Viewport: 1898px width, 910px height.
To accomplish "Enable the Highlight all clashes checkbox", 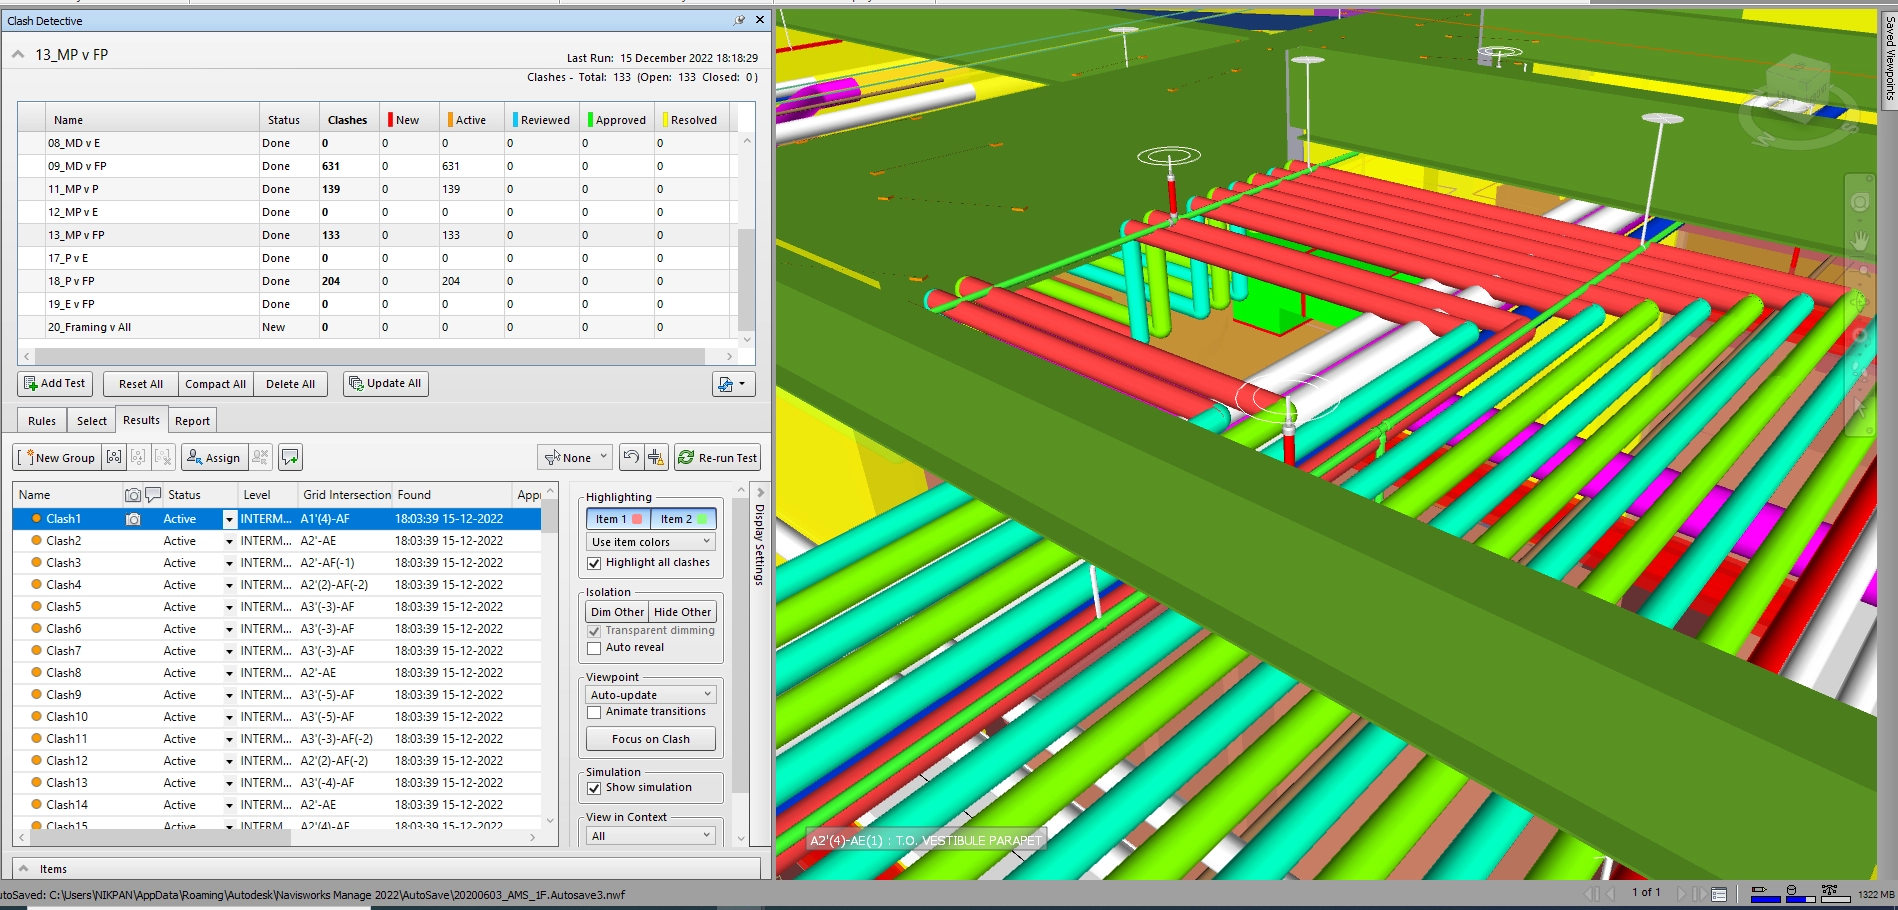I will (x=595, y=562).
